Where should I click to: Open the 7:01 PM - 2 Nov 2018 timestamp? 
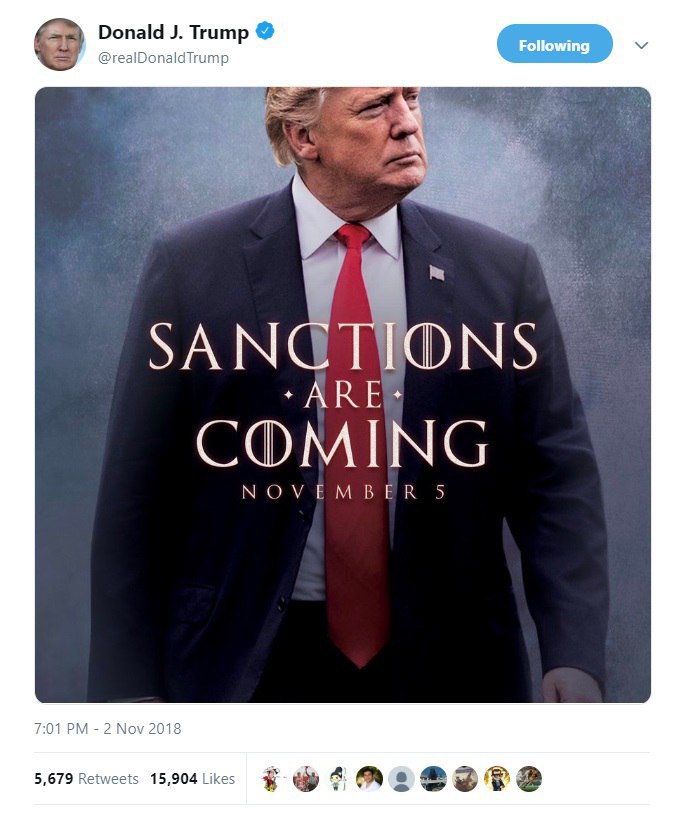point(108,729)
